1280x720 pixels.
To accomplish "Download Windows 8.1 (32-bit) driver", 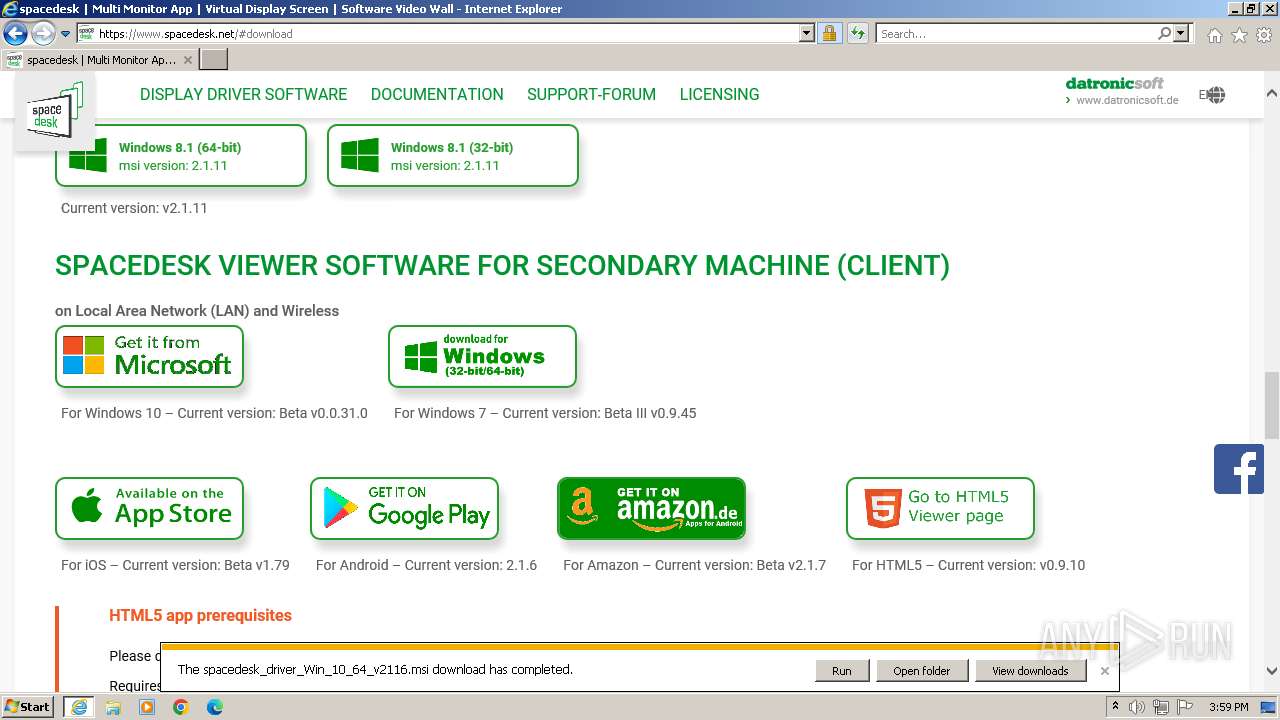I will pos(453,155).
